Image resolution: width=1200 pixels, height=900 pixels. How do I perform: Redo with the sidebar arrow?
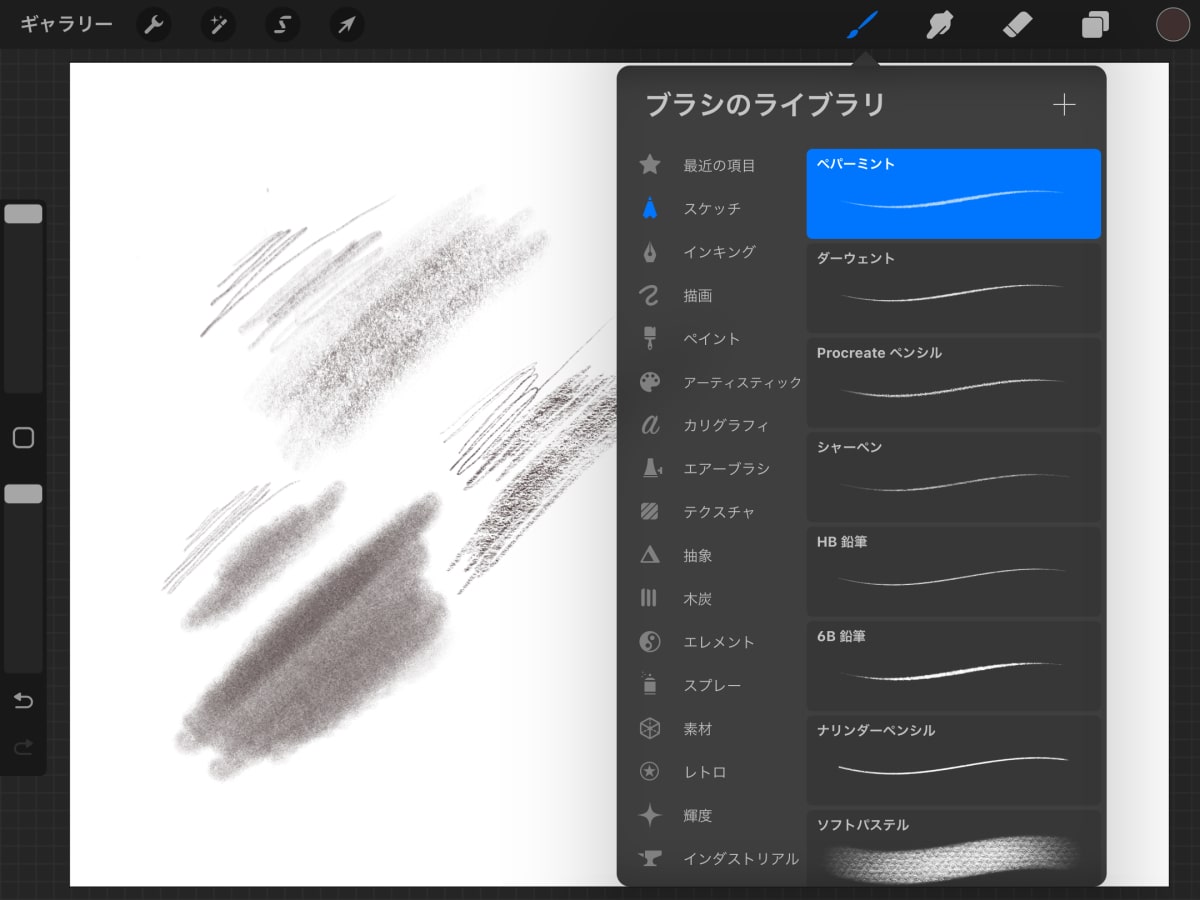[23, 746]
